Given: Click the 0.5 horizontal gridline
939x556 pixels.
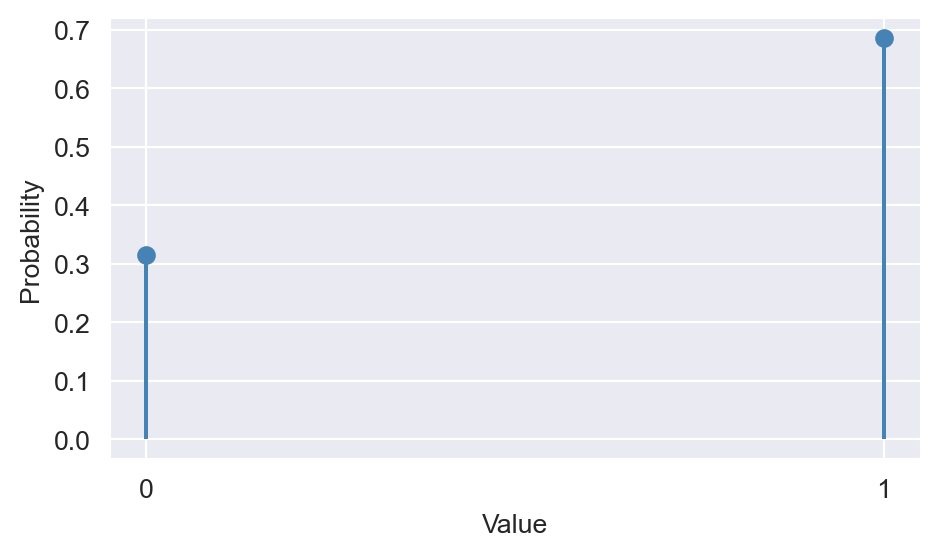Looking at the screenshot, I should coord(515,146).
